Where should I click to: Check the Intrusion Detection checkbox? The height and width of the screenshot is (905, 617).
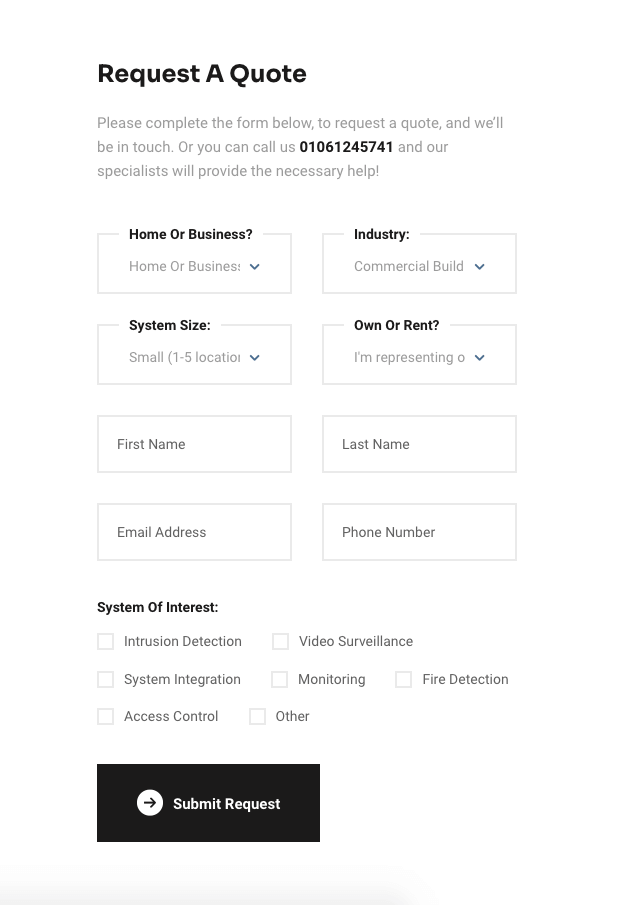pyautogui.click(x=106, y=641)
